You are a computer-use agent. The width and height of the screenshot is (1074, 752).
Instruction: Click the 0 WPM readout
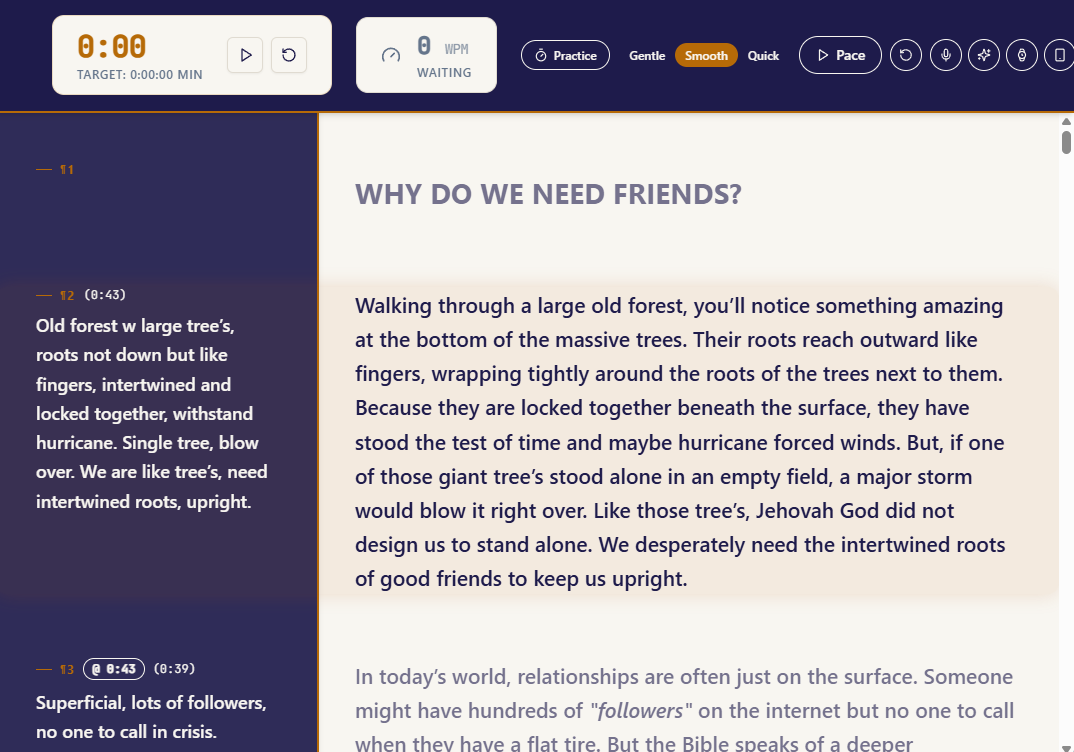tap(442, 47)
